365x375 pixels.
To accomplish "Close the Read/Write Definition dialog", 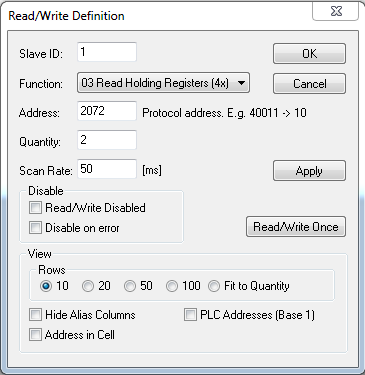I will 336,12.
